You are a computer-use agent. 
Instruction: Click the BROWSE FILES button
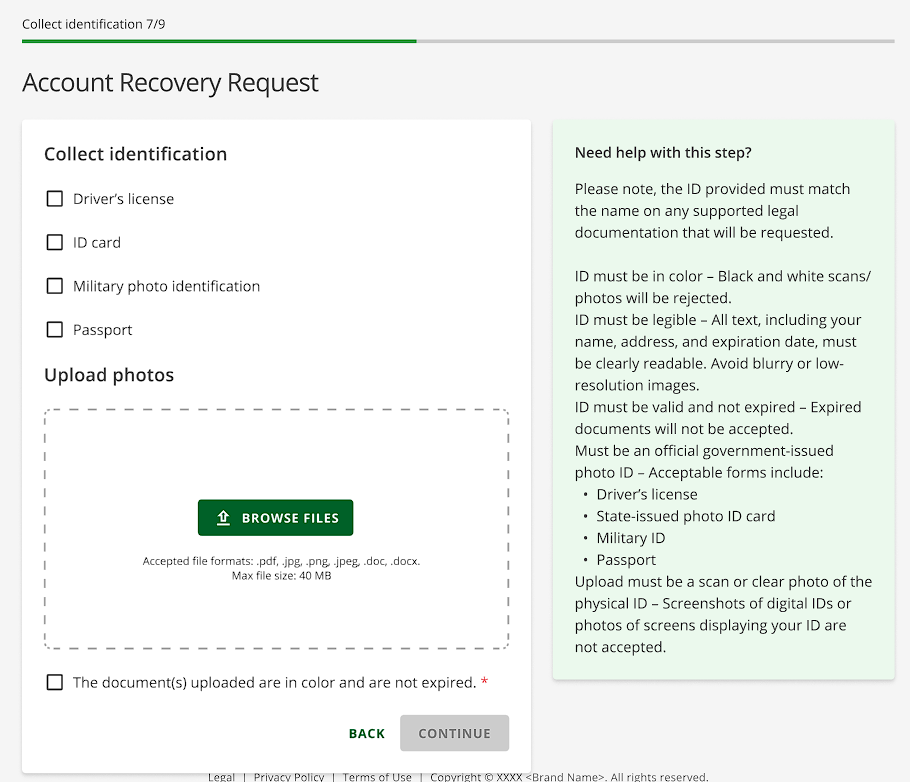coord(275,517)
